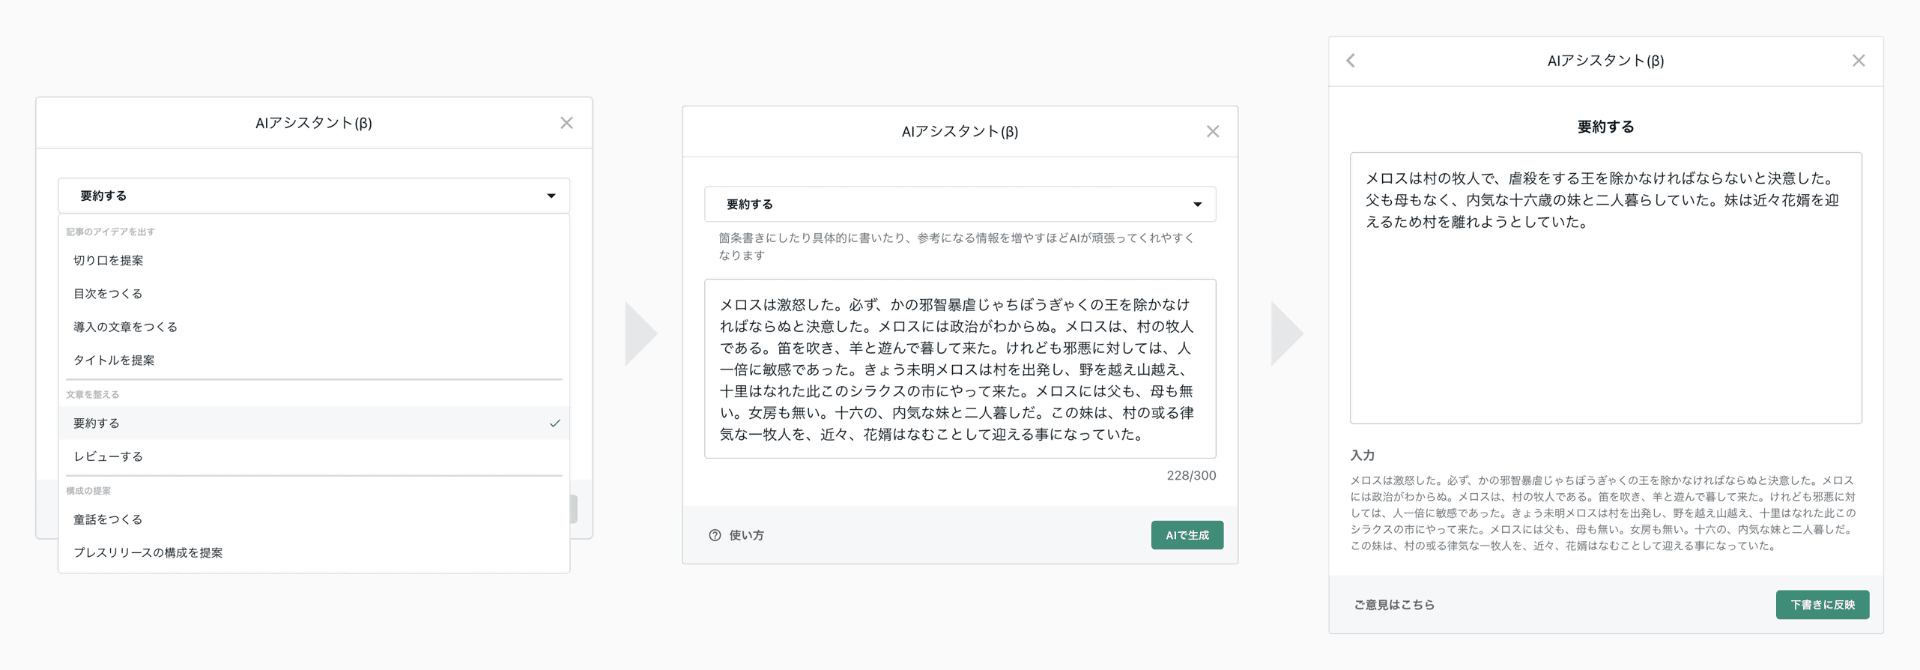
Task: Open the 要約する dropdown in middle dialog
Action: pos(960,204)
